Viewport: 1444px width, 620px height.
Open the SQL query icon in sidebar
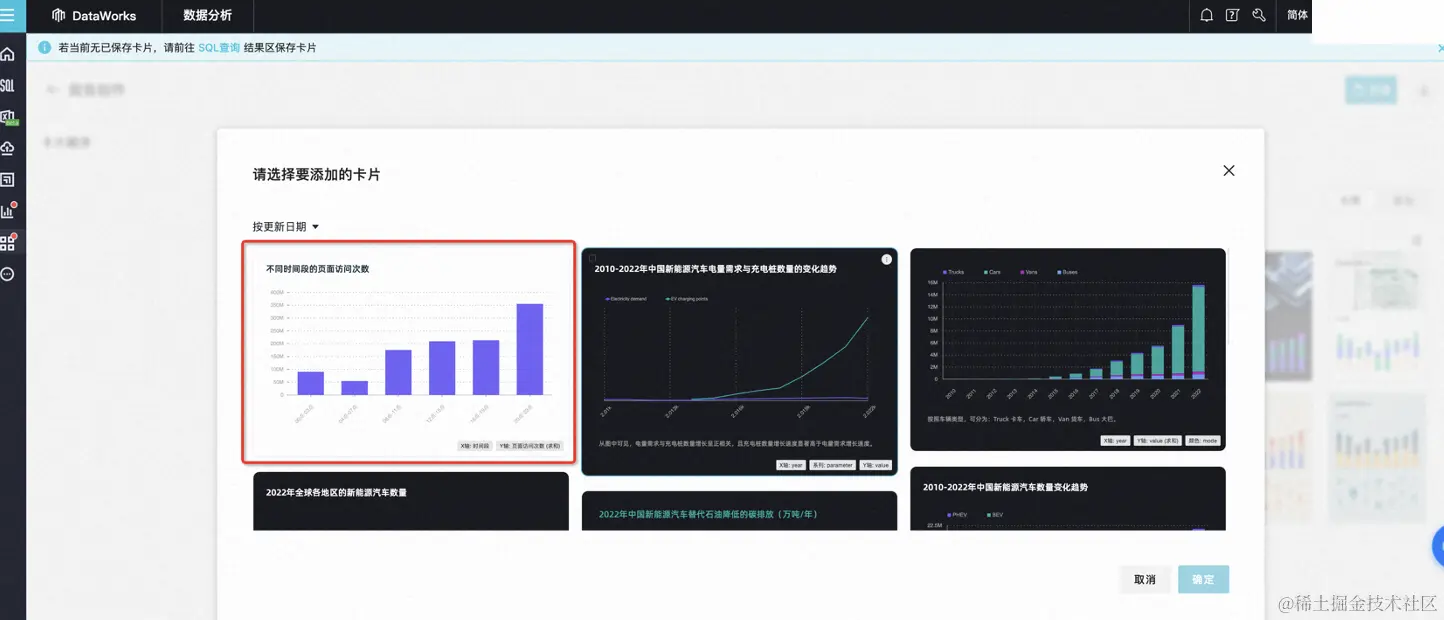pyautogui.click(x=8, y=85)
